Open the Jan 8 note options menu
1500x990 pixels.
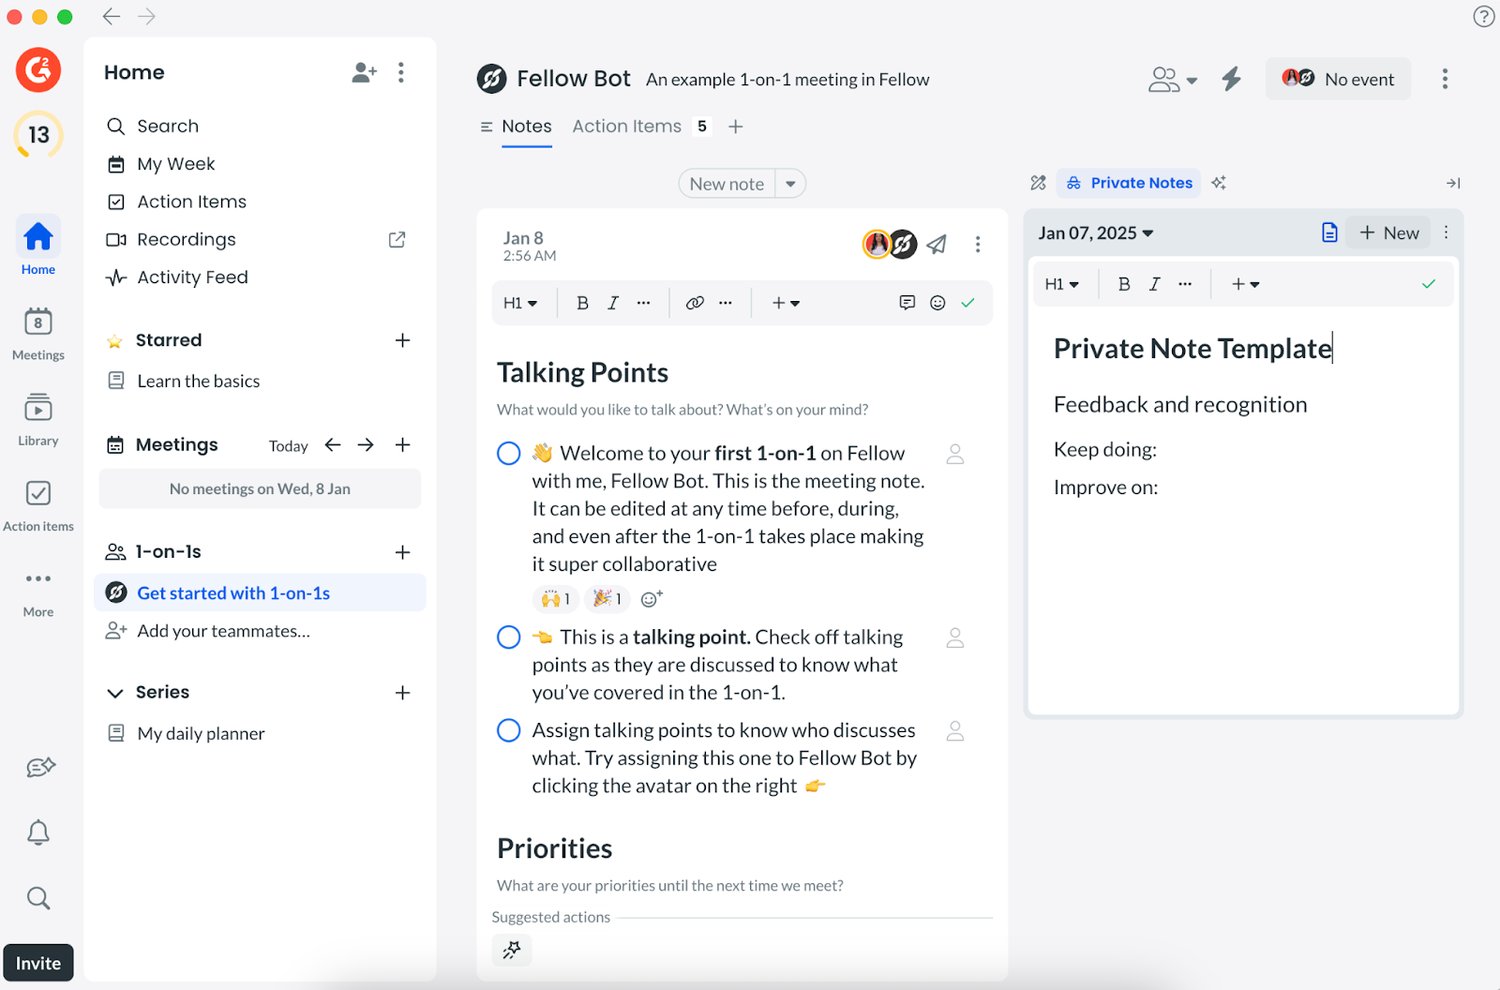pyautogui.click(x=978, y=244)
